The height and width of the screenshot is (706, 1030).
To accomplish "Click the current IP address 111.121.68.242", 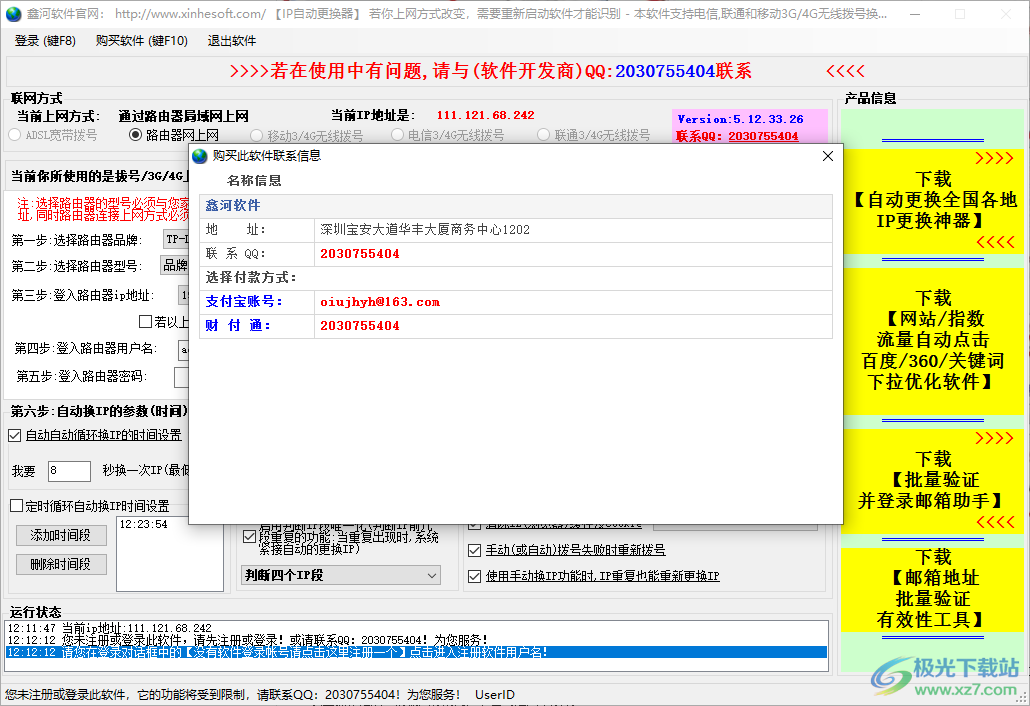I will click(x=485, y=115).
